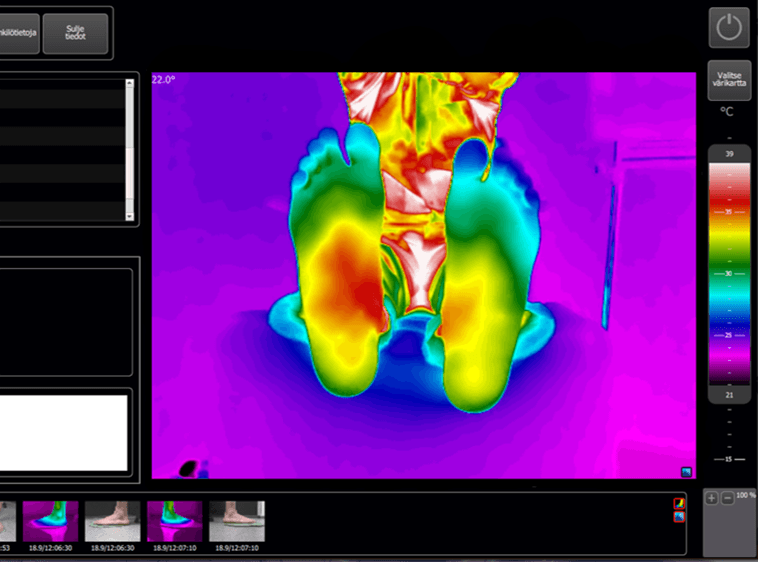Select last foot photo thumbnail 18.9/12:07:10
Screen dimensions: 758x562
236,521
